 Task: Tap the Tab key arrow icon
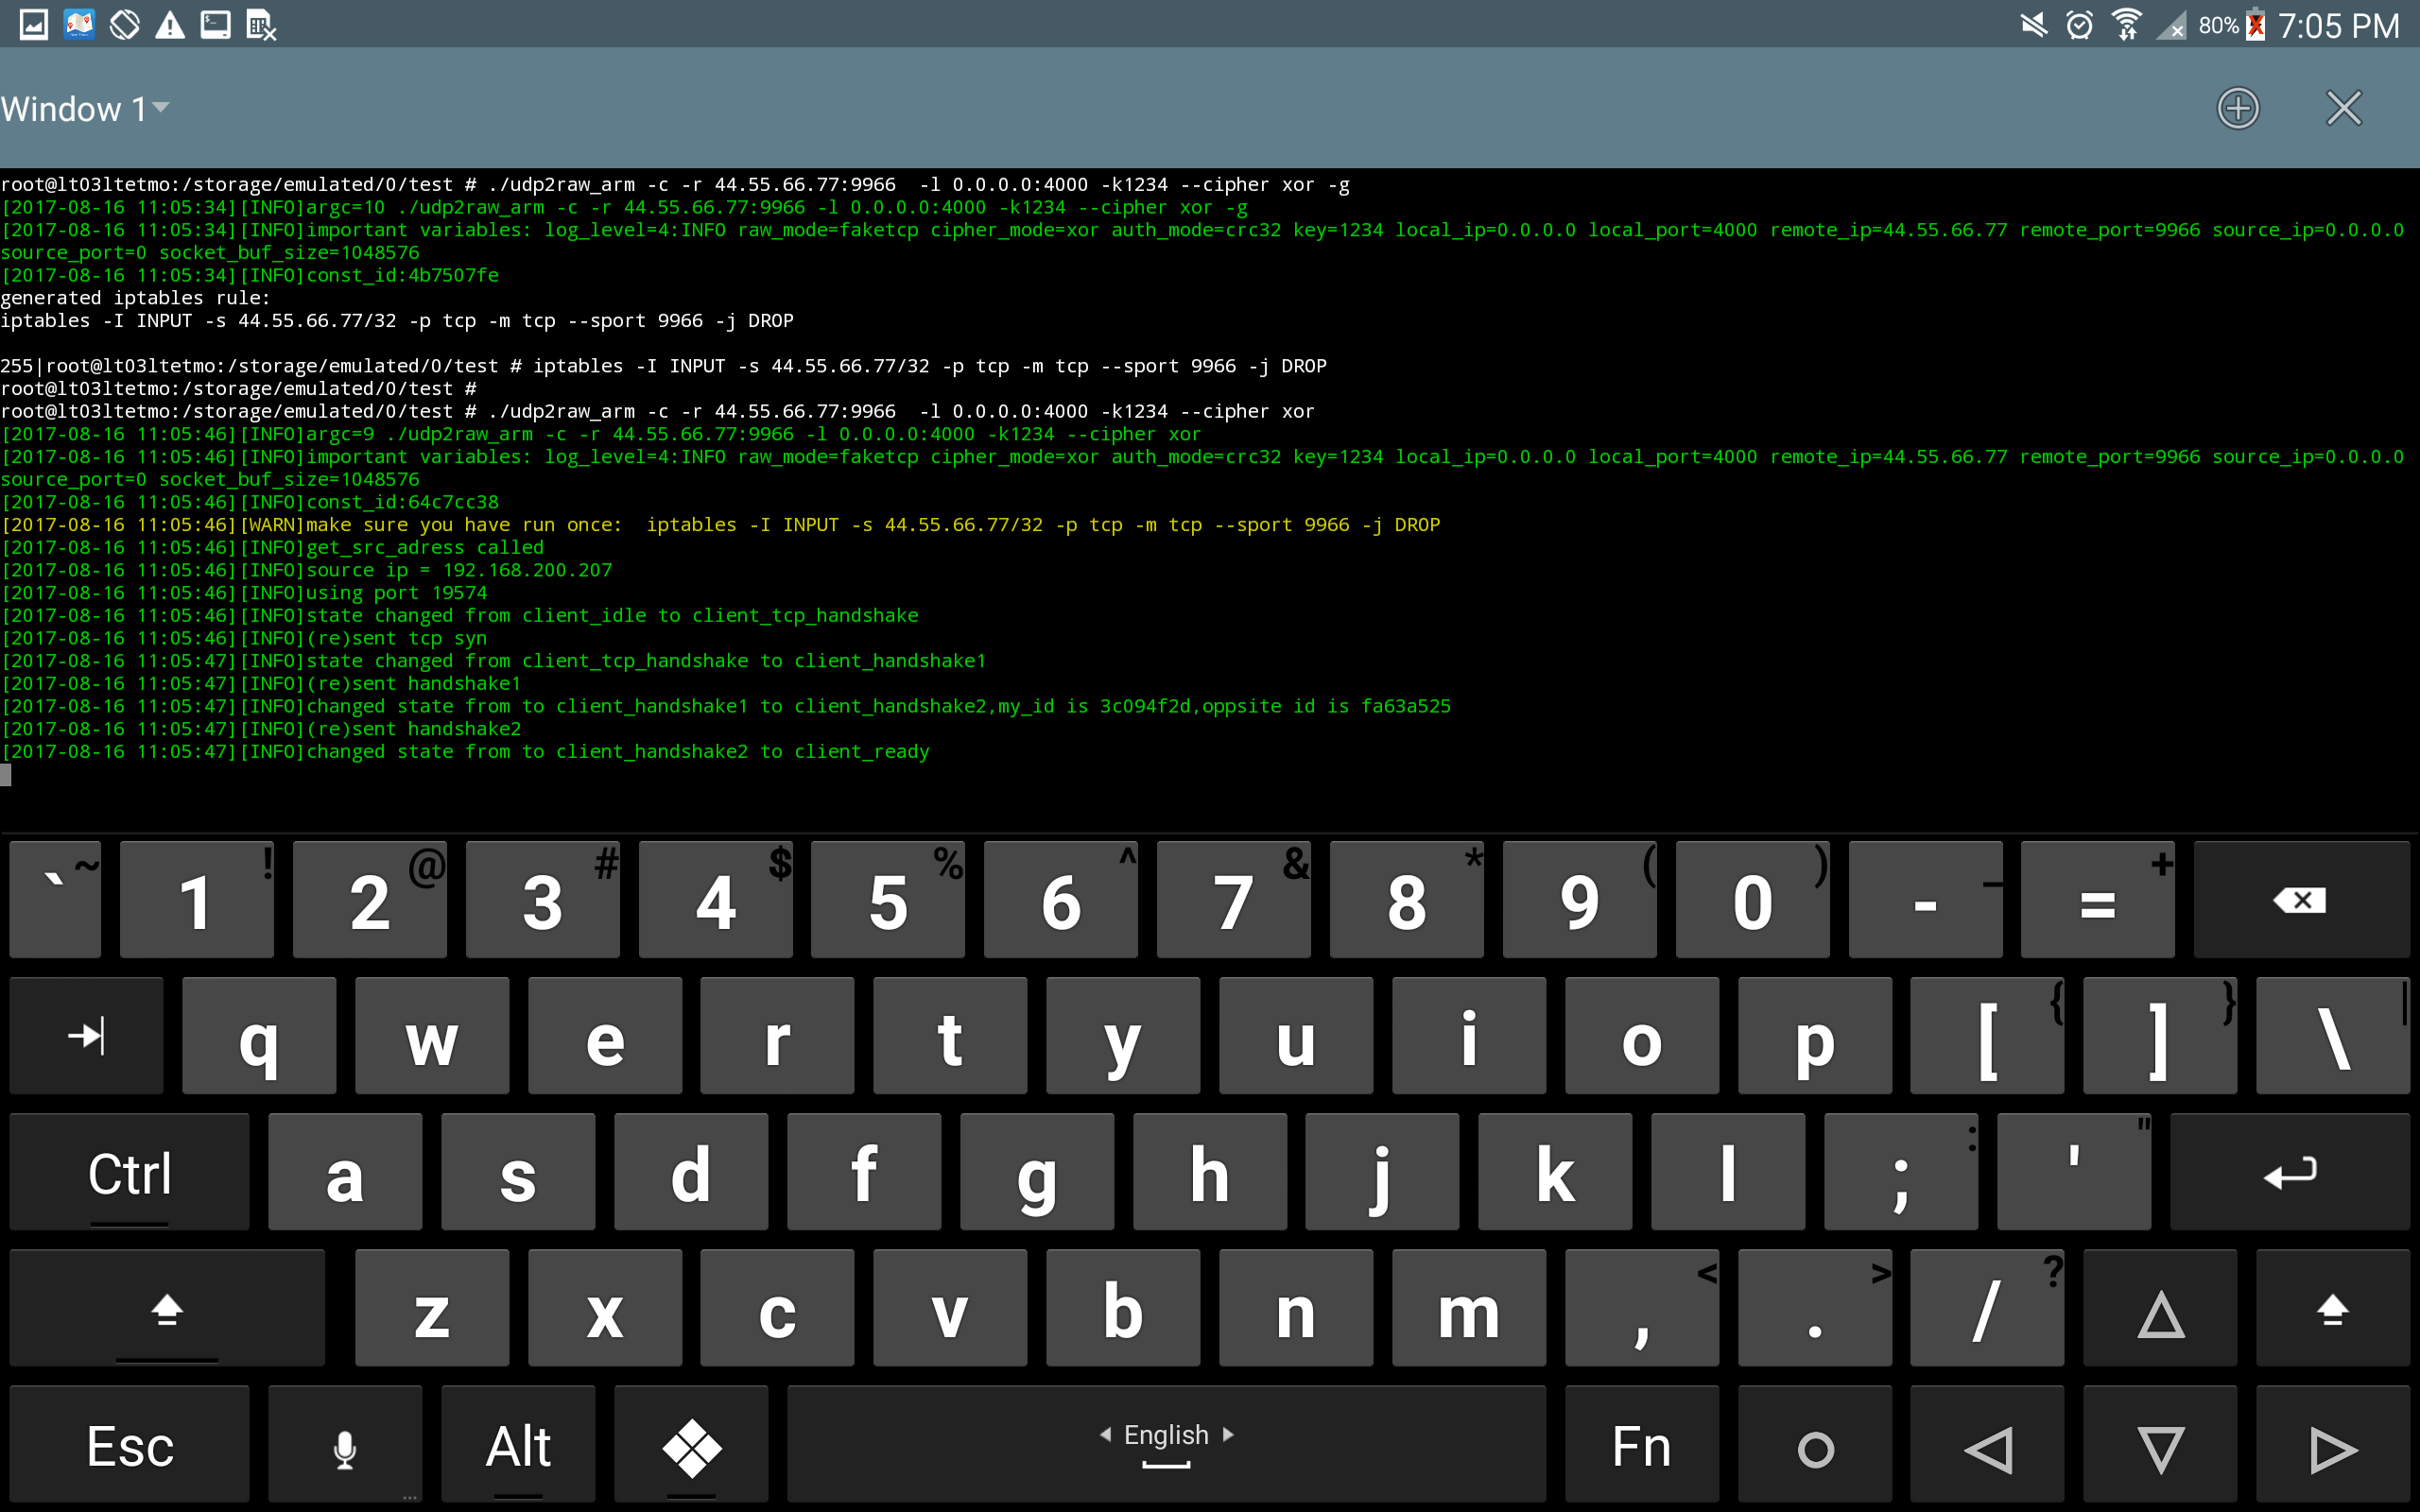tap(86, 1035)
